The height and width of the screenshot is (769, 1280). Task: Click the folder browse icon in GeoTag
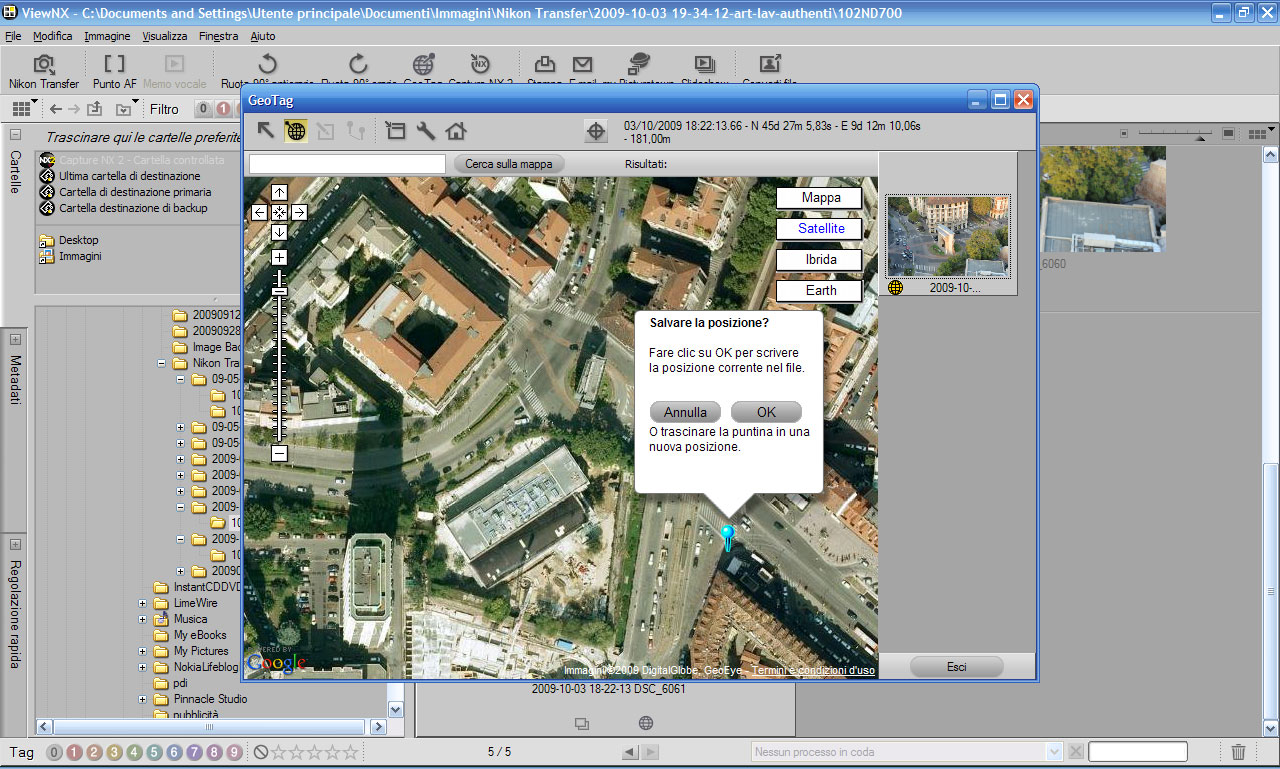pyautogui.click(x=396, y=130)
